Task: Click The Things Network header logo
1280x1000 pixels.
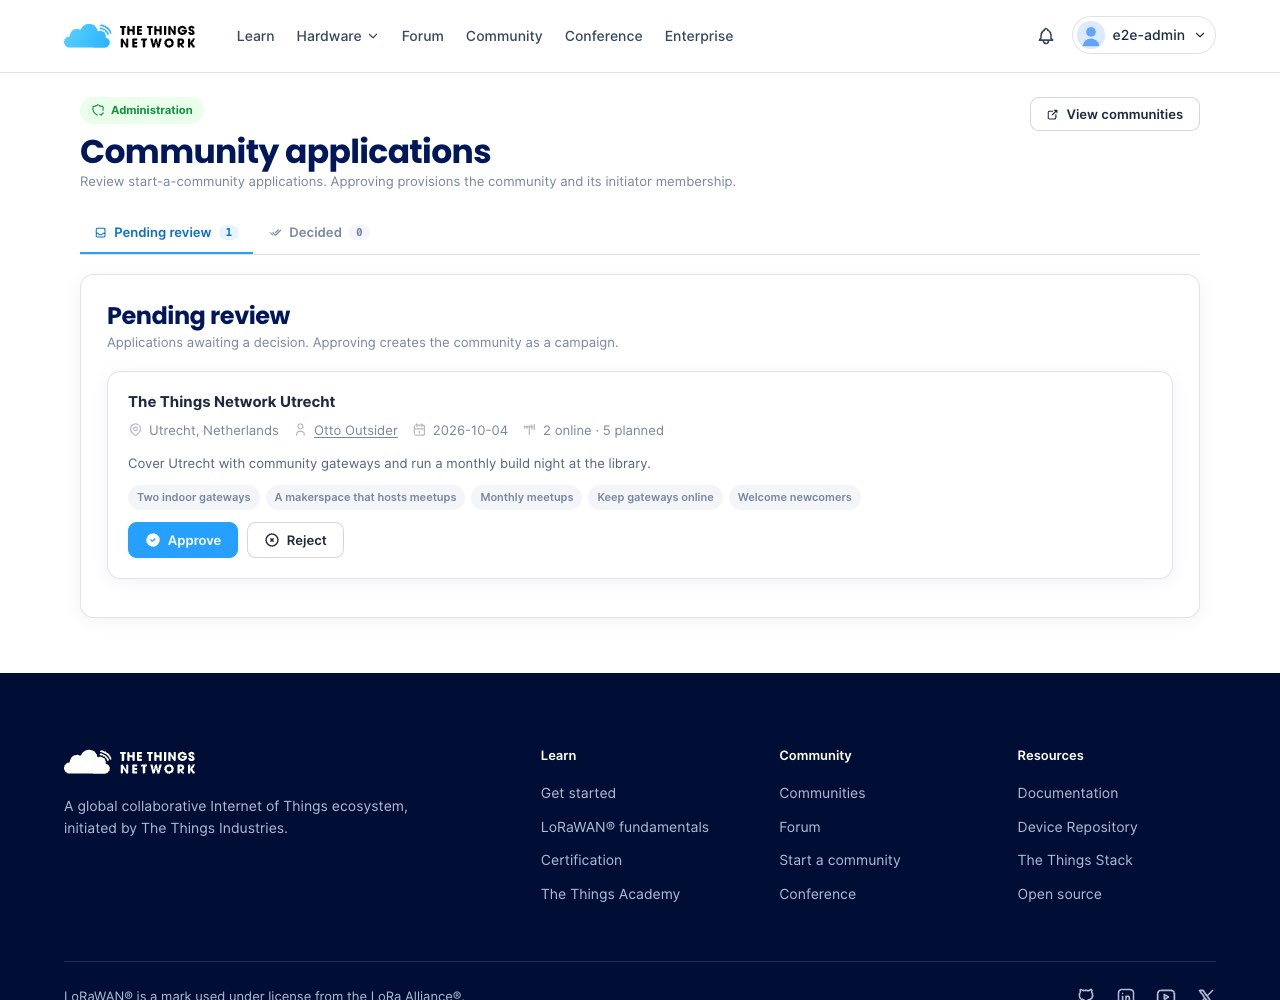Action: click(130, 36)
